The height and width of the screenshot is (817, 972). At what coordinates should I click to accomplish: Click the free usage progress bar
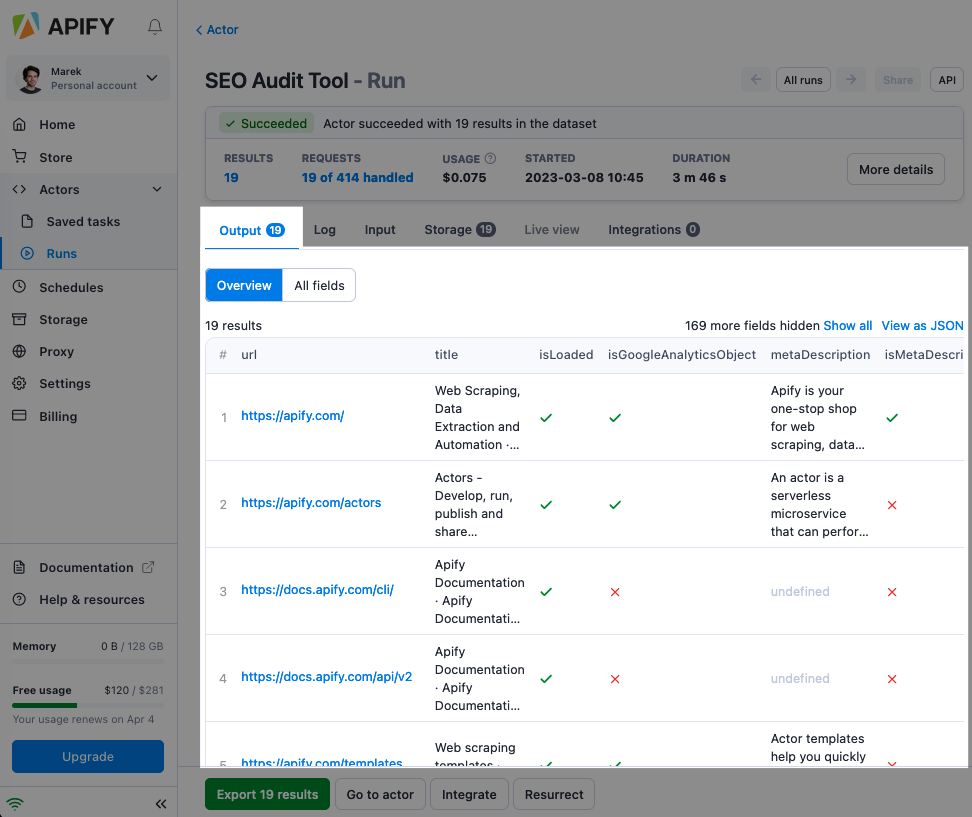(88, 705)
